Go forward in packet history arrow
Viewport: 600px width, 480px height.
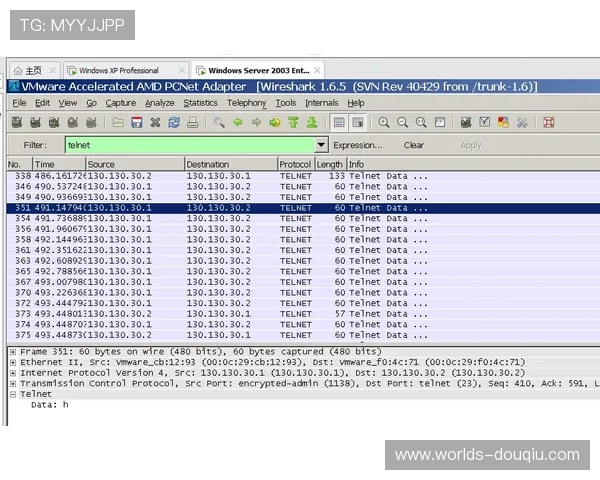(256, 122)
